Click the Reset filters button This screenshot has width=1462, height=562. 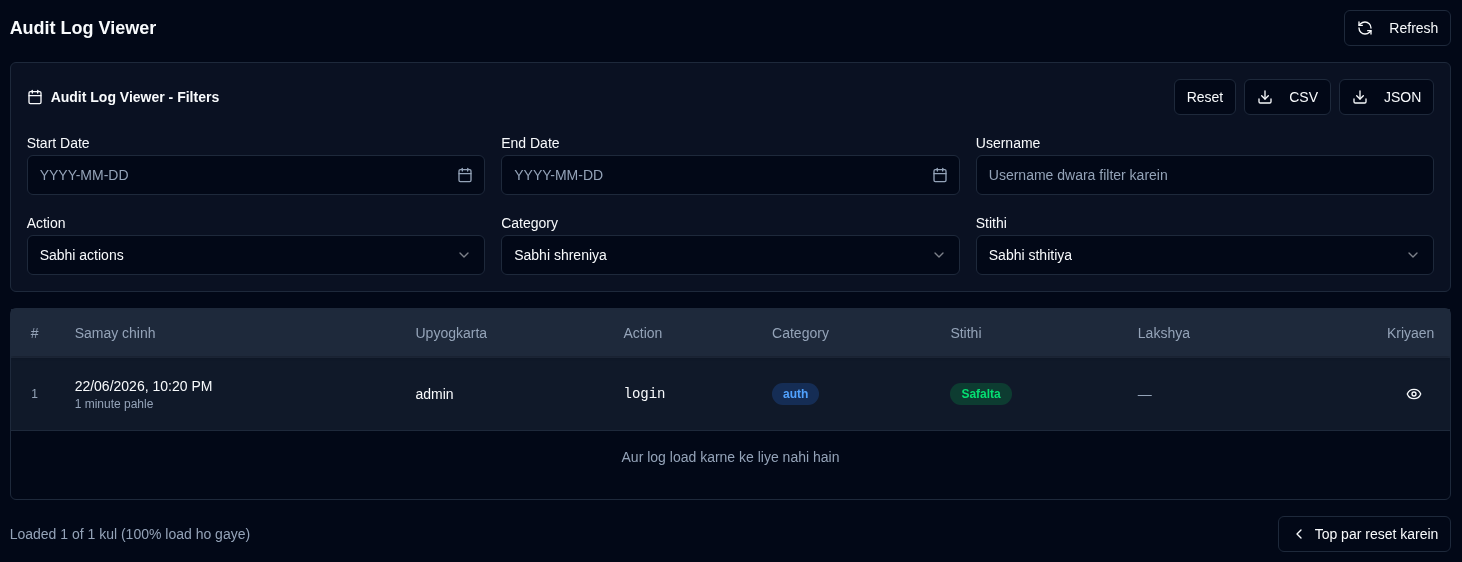(x=1205, y=97)
